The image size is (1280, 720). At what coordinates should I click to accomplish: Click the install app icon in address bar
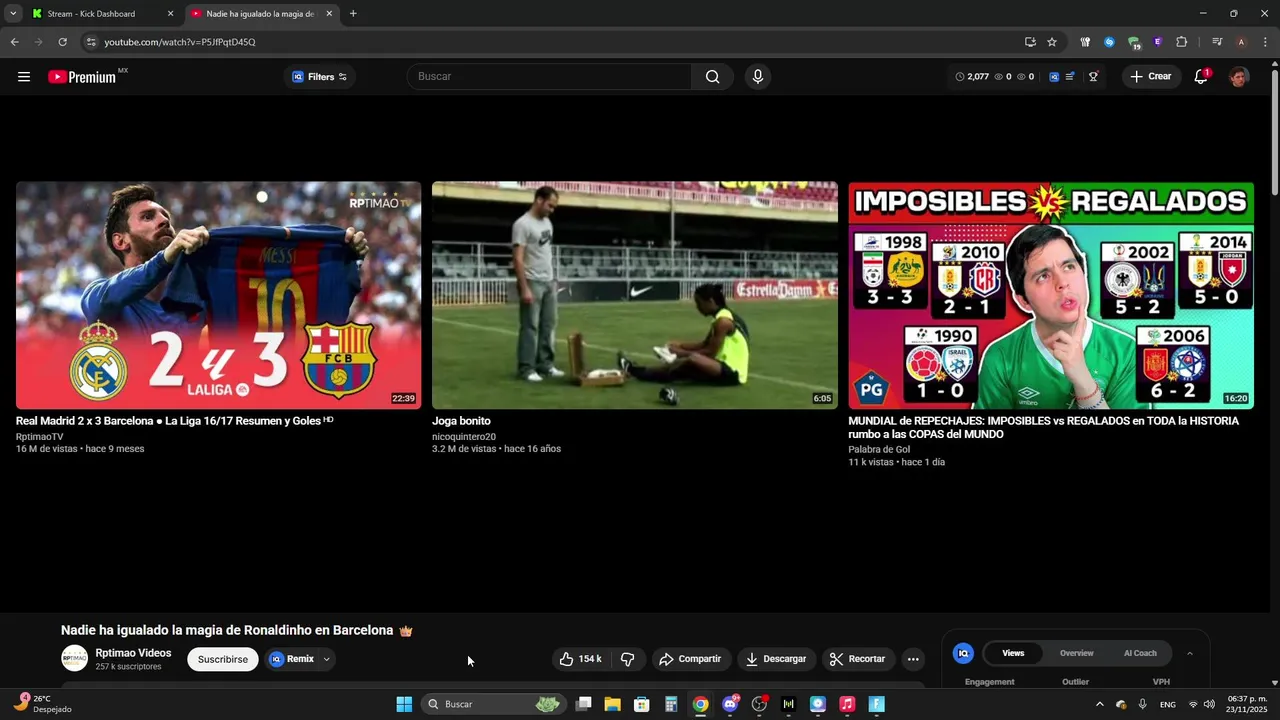point(1030,42)
